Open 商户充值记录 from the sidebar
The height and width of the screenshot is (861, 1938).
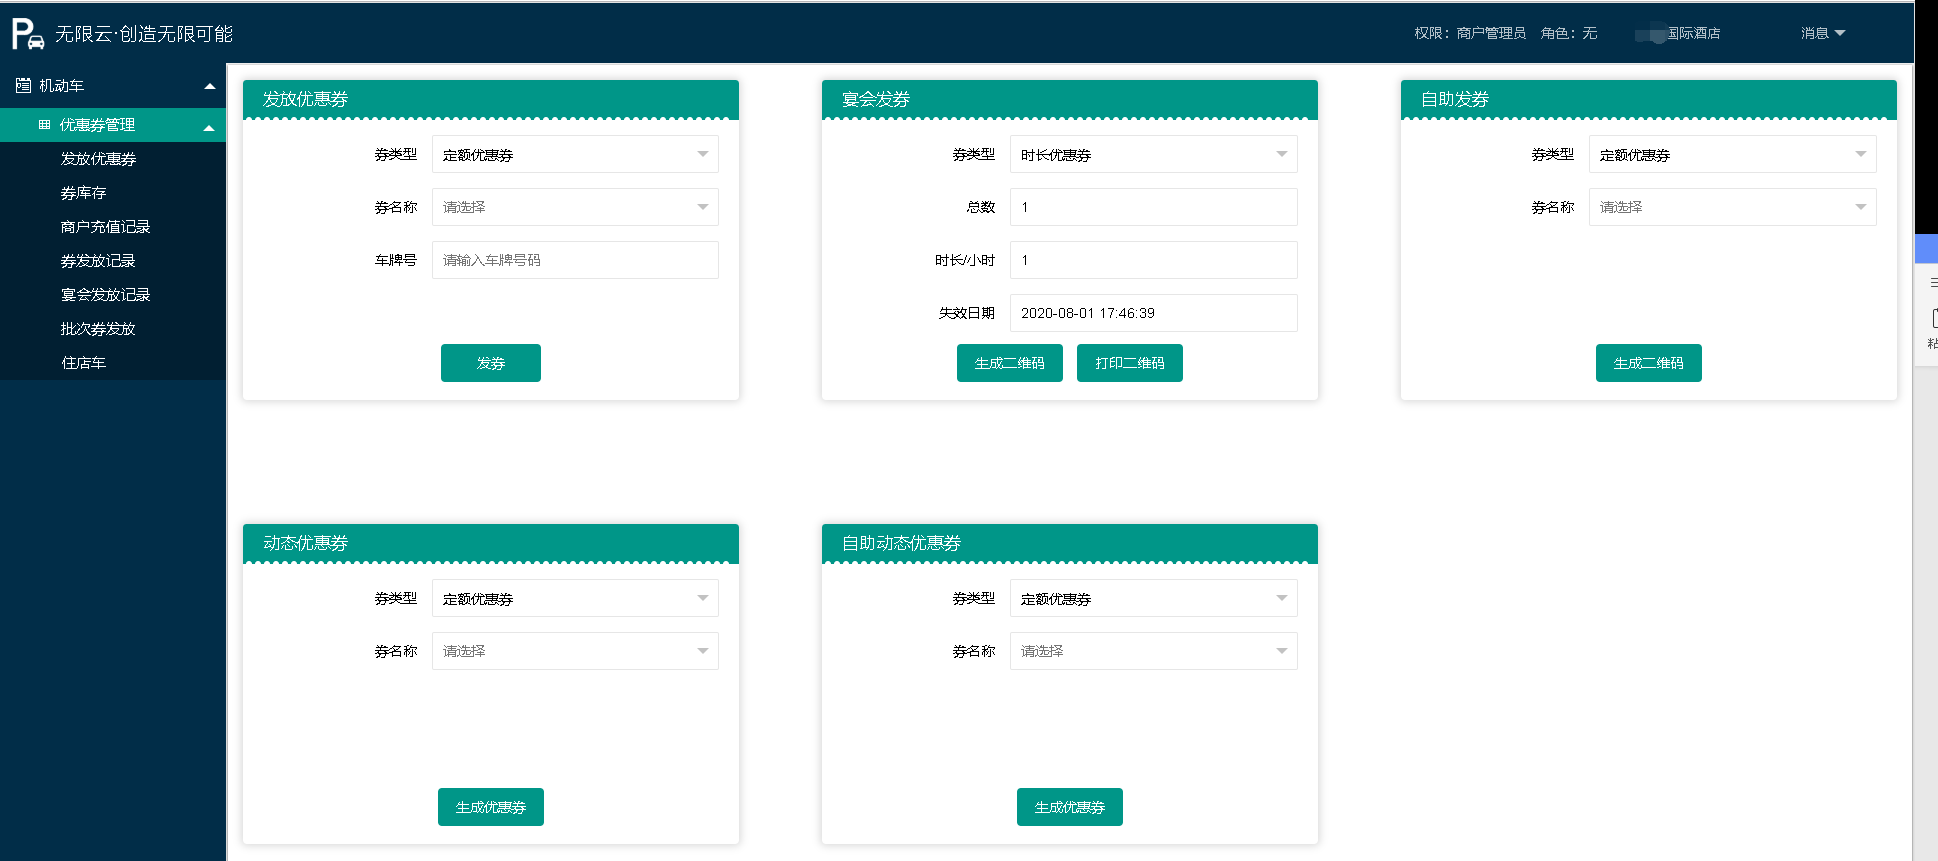(x=105, y=227)
